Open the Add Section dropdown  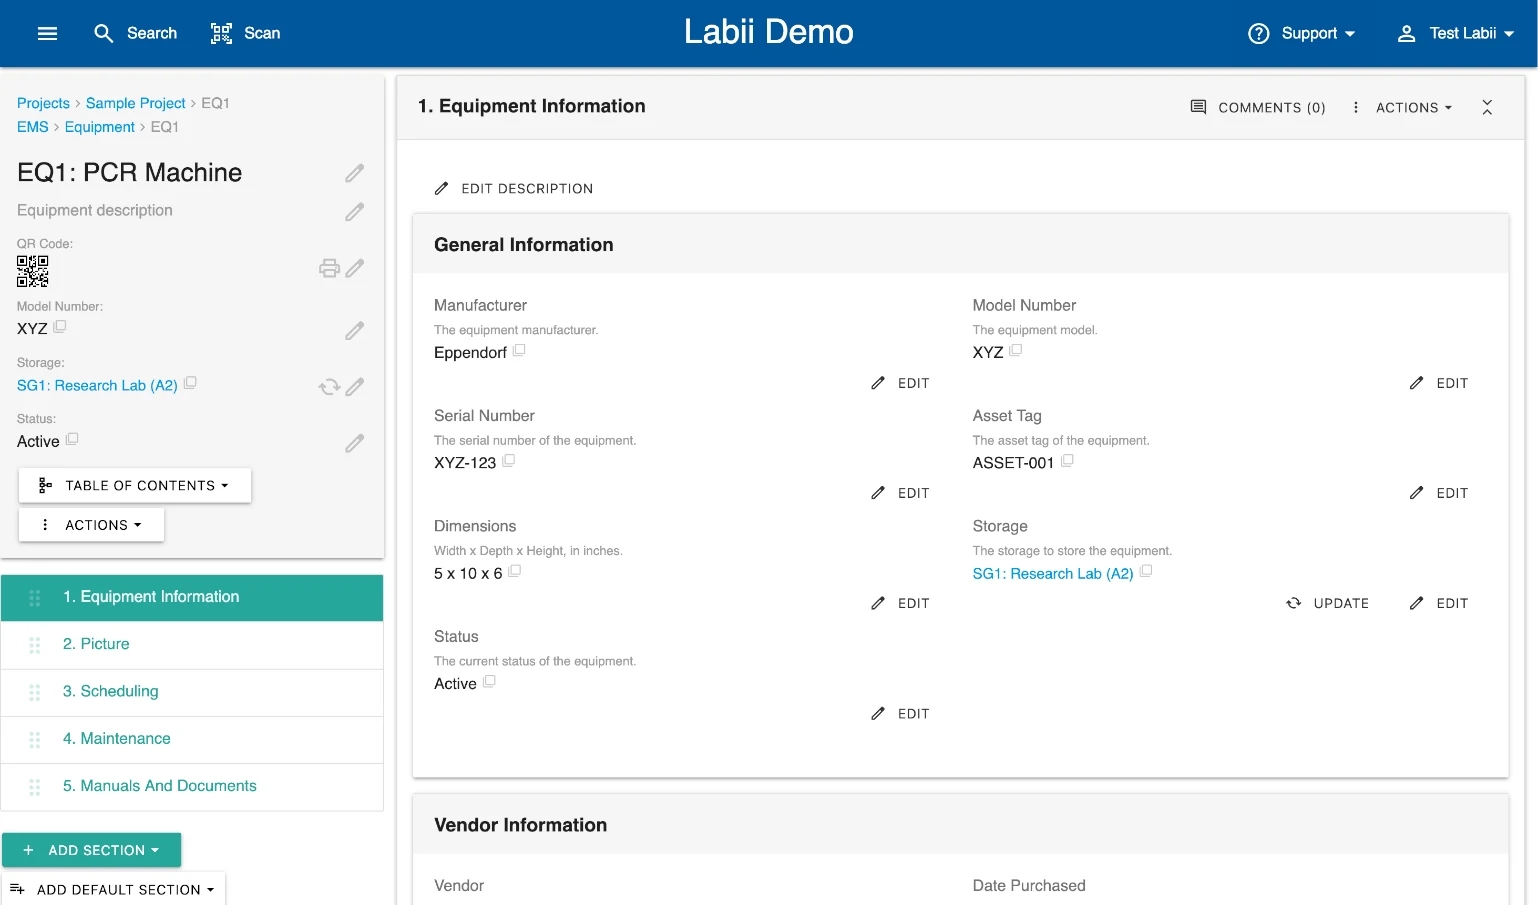(x=92, y=850)
